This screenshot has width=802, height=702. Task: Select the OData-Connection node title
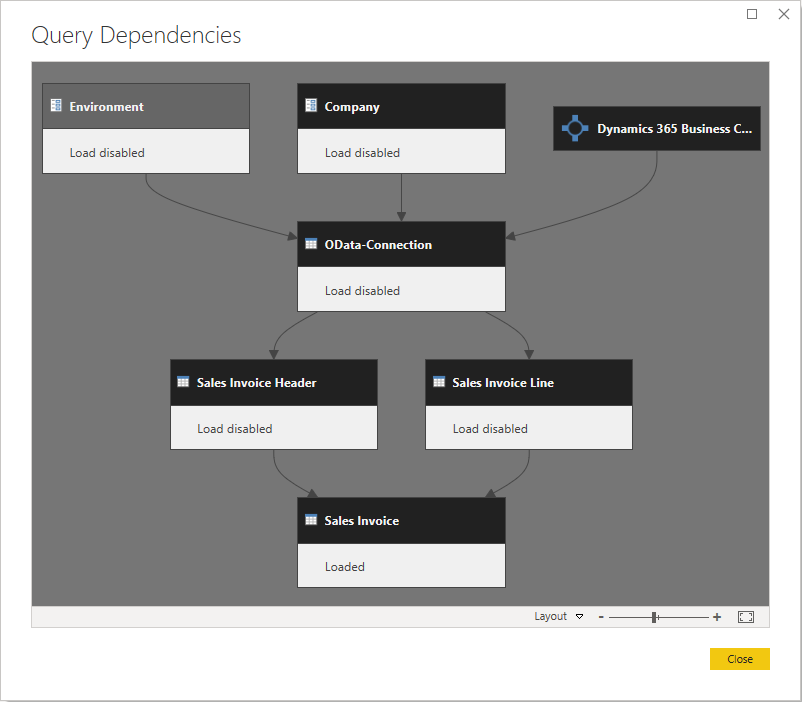coord(378,244)
